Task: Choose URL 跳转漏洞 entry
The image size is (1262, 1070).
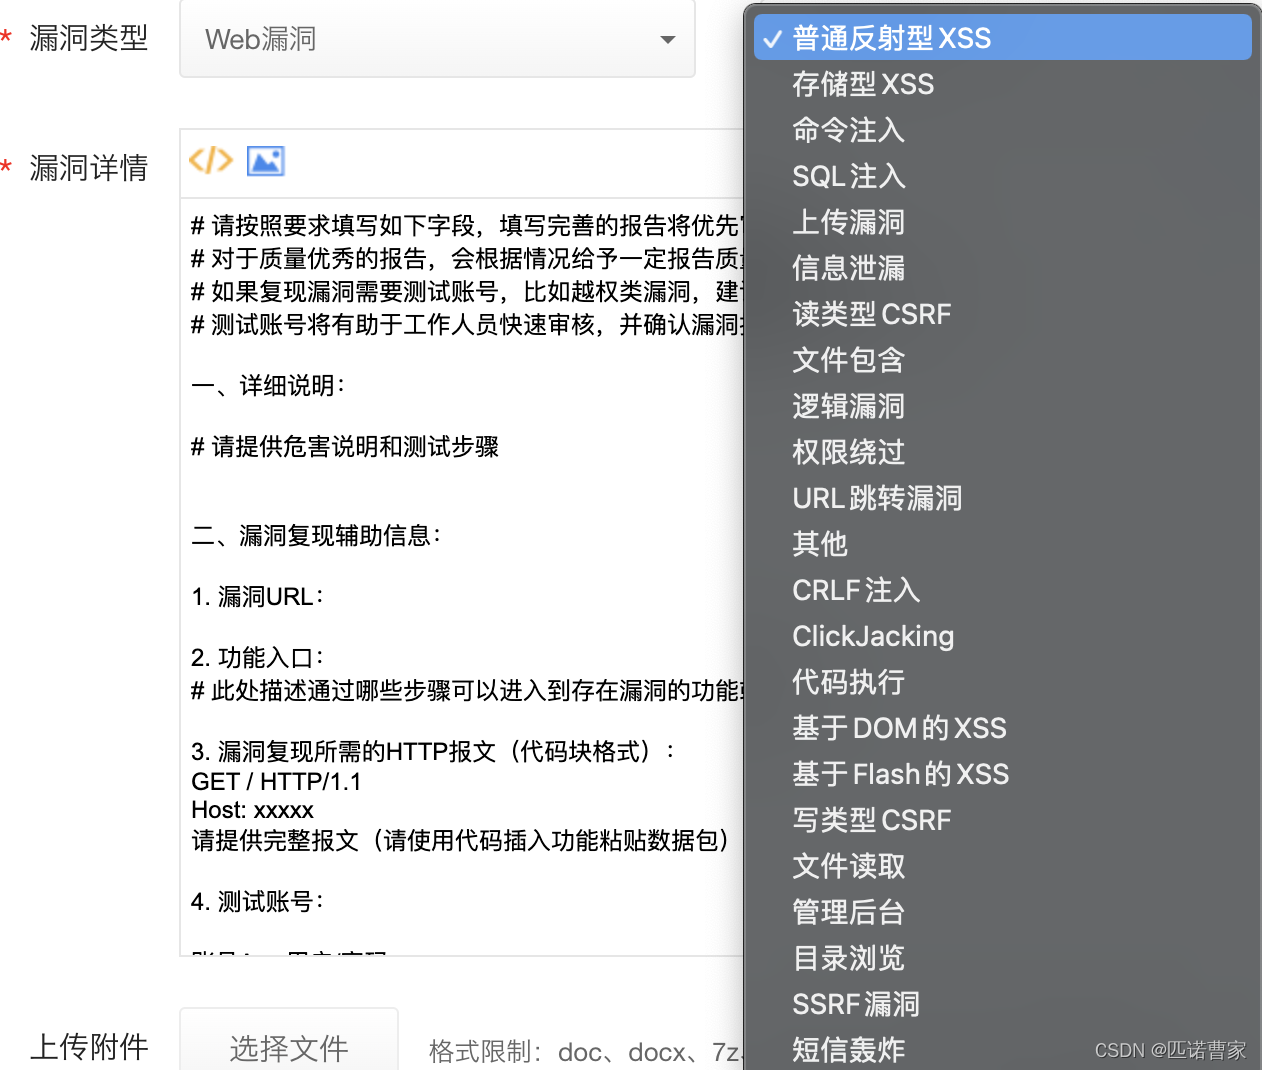Action: point(1002,498)
